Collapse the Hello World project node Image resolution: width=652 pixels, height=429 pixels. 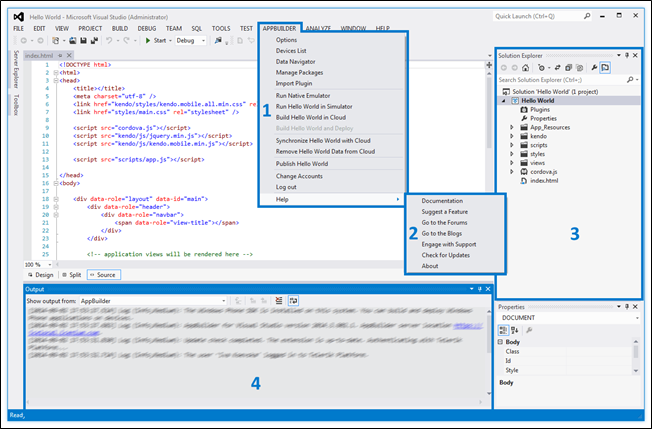[x=504, y=101]
